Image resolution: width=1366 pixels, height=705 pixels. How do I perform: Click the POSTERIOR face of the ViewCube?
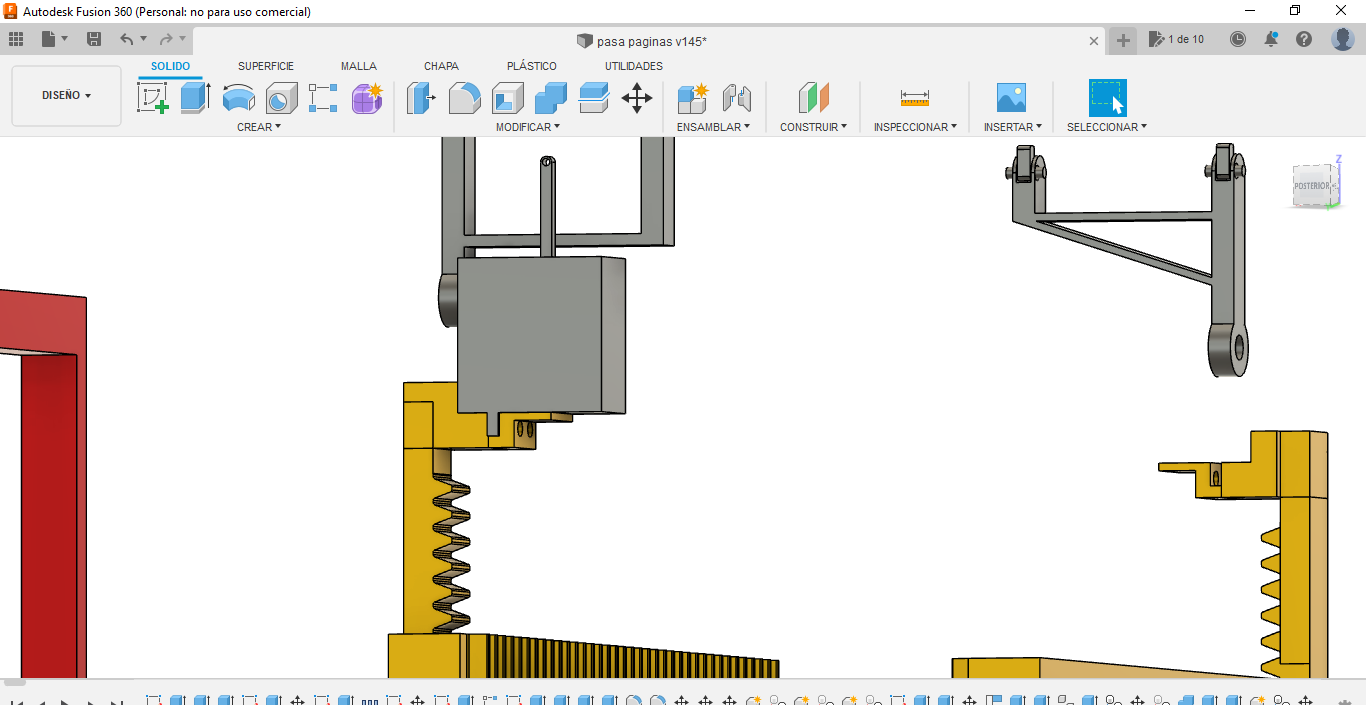tap(1311, 186)
